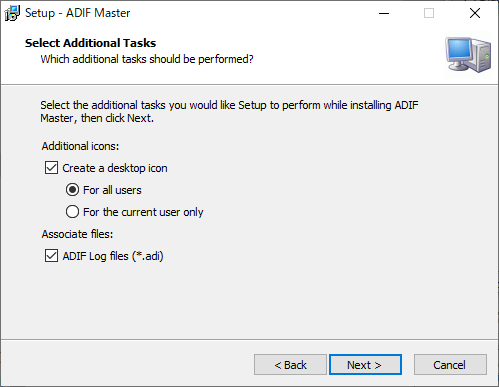
Task: Cancel the installation
Action: coord(450,365)
